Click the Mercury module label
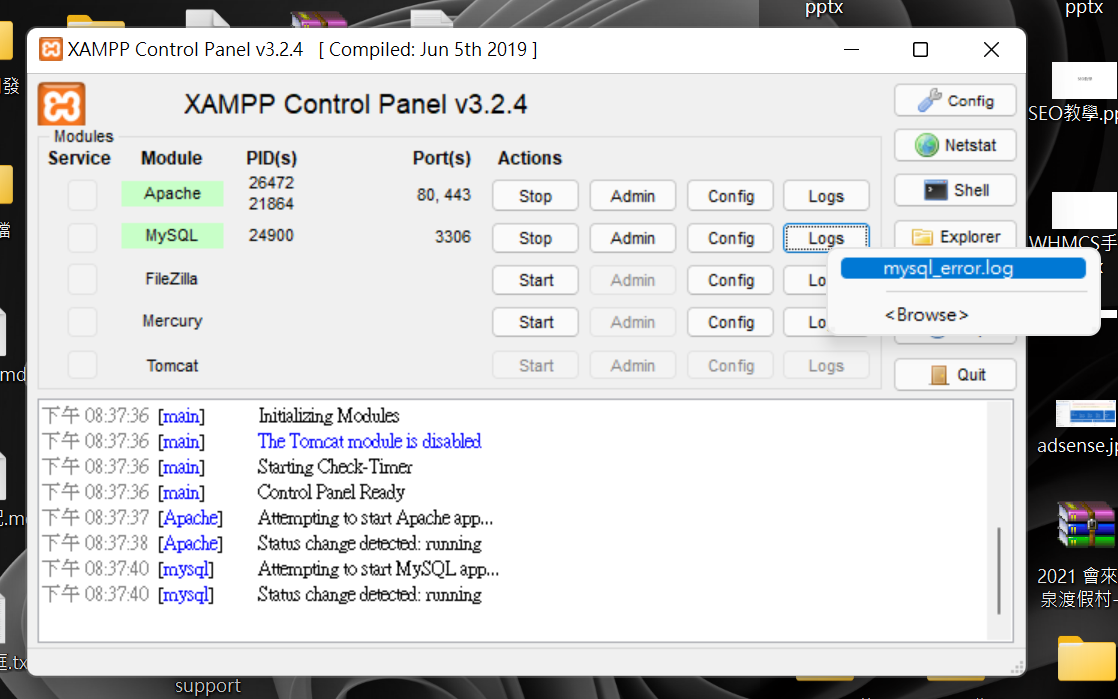 coord(172,321)
